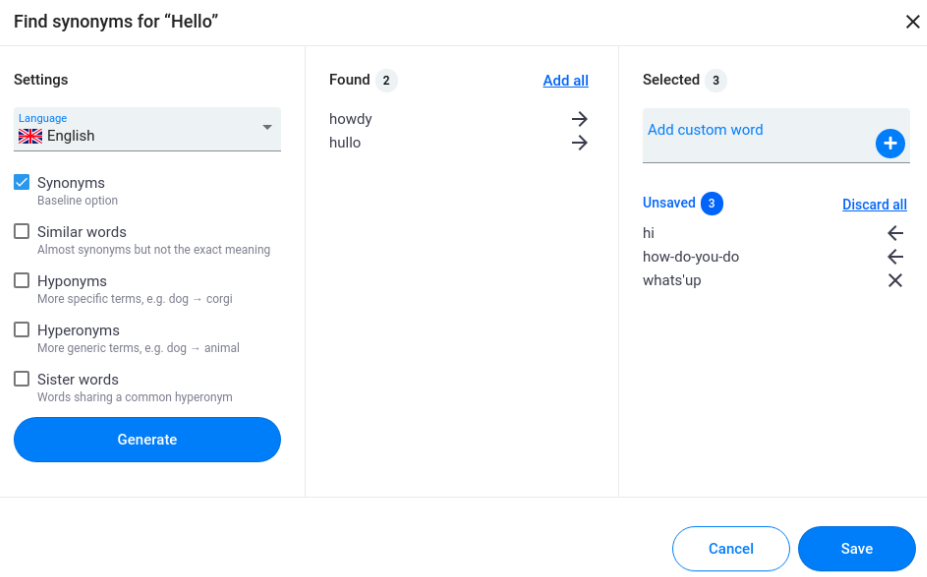
Task: Click the Discard all link
Action: click(x=874, y=205)
